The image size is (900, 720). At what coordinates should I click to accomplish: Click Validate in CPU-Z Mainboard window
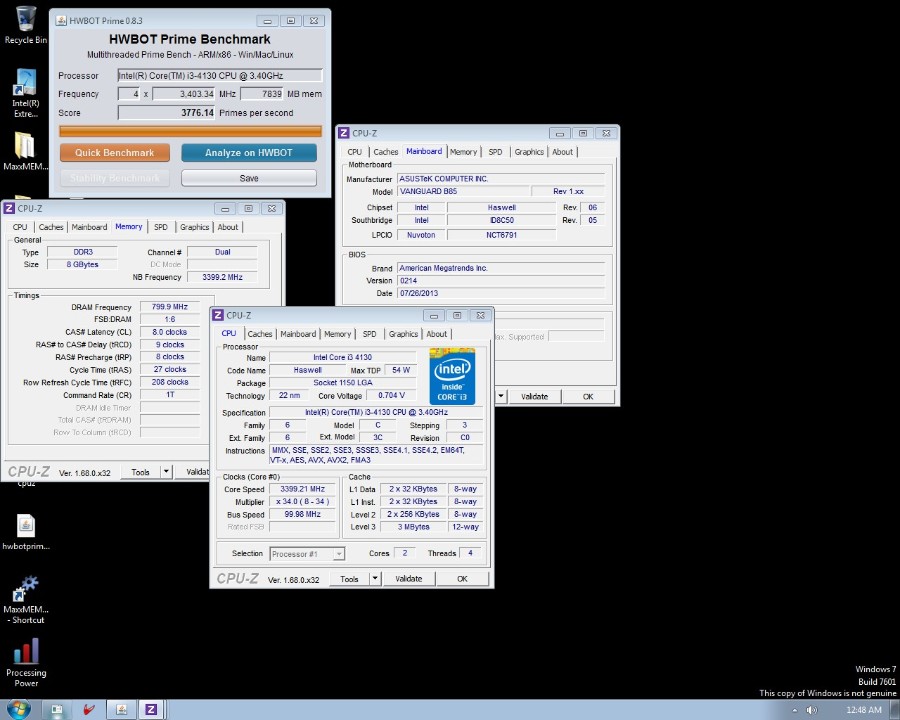(x=534, y=396)
